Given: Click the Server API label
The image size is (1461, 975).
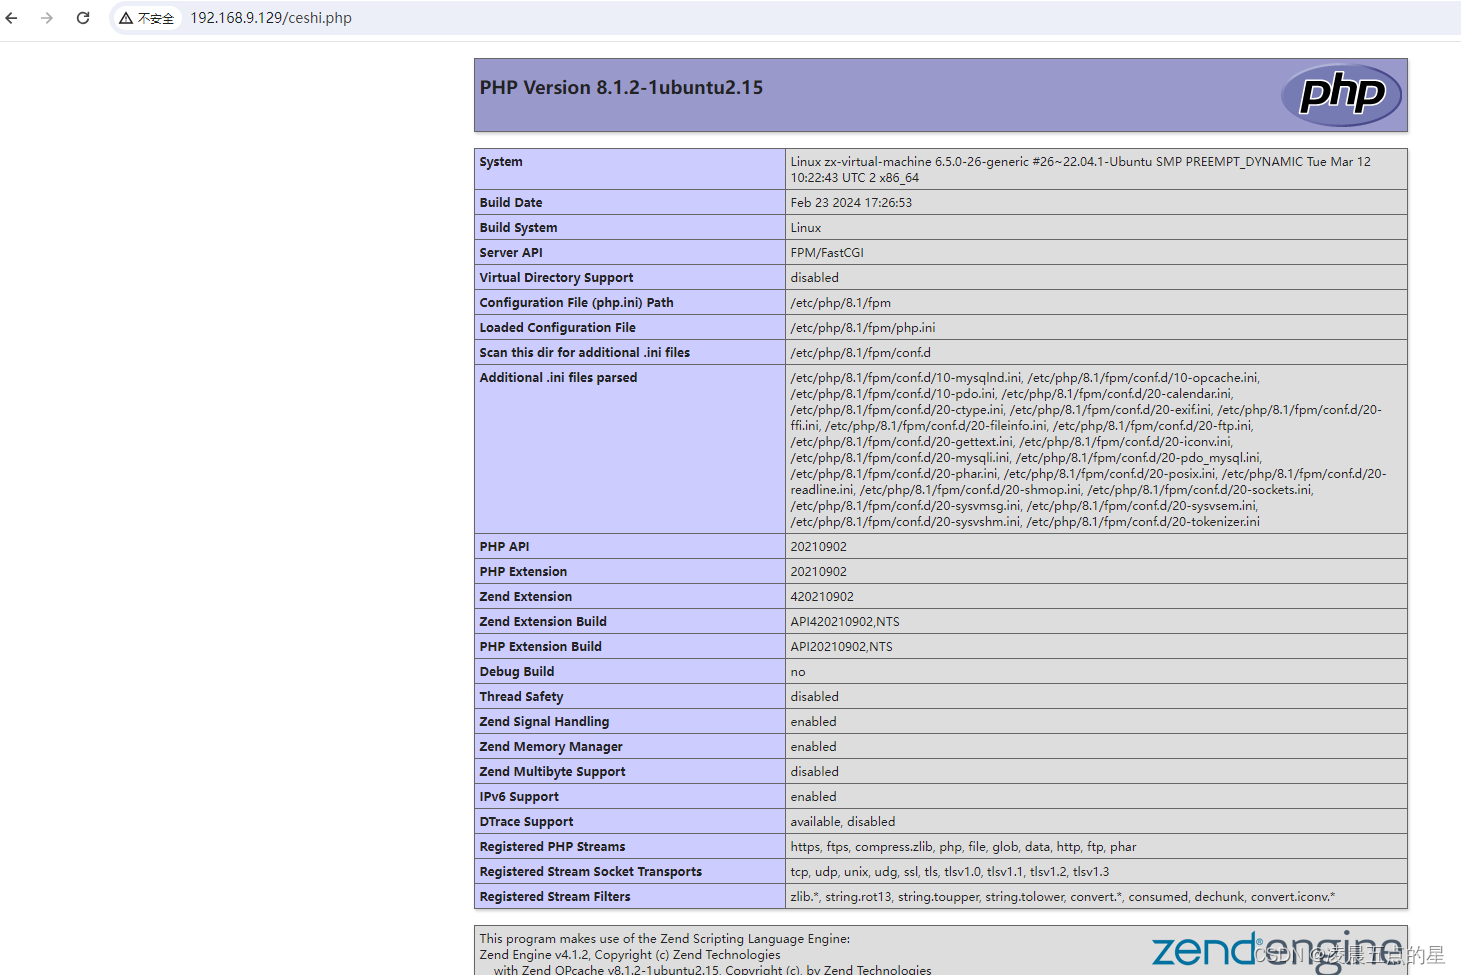Looking at the screenshot, I should [x=511, y=253].
